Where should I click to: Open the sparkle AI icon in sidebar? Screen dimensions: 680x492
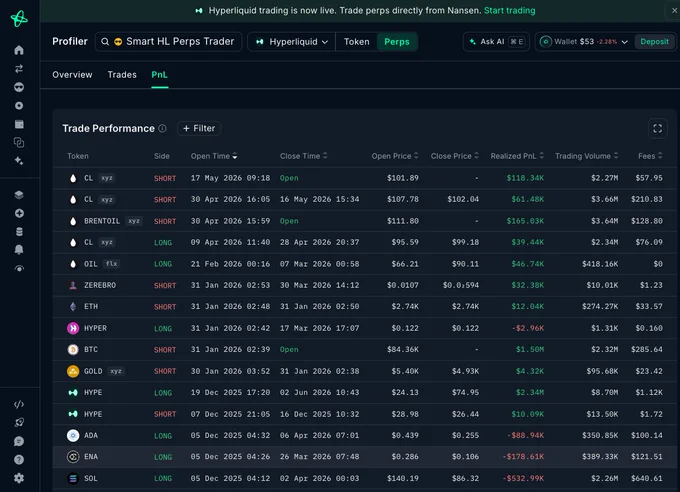point(19,161)
